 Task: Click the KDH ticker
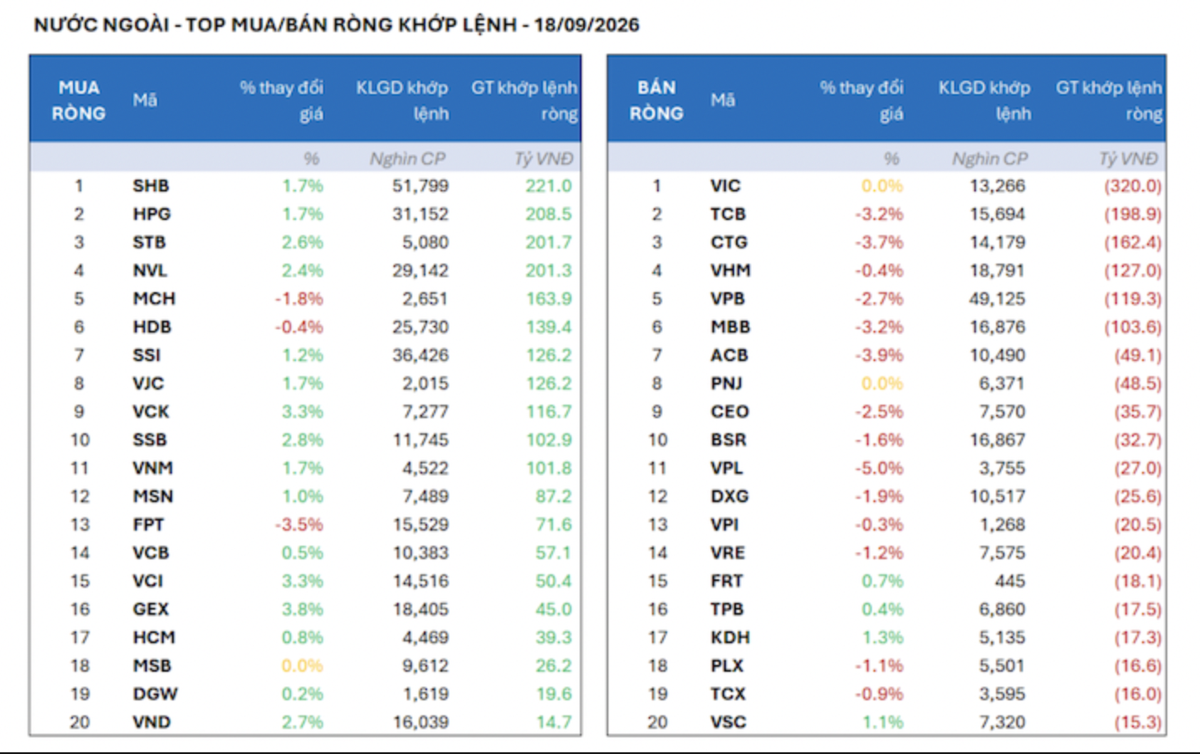(x=730, y=637)
